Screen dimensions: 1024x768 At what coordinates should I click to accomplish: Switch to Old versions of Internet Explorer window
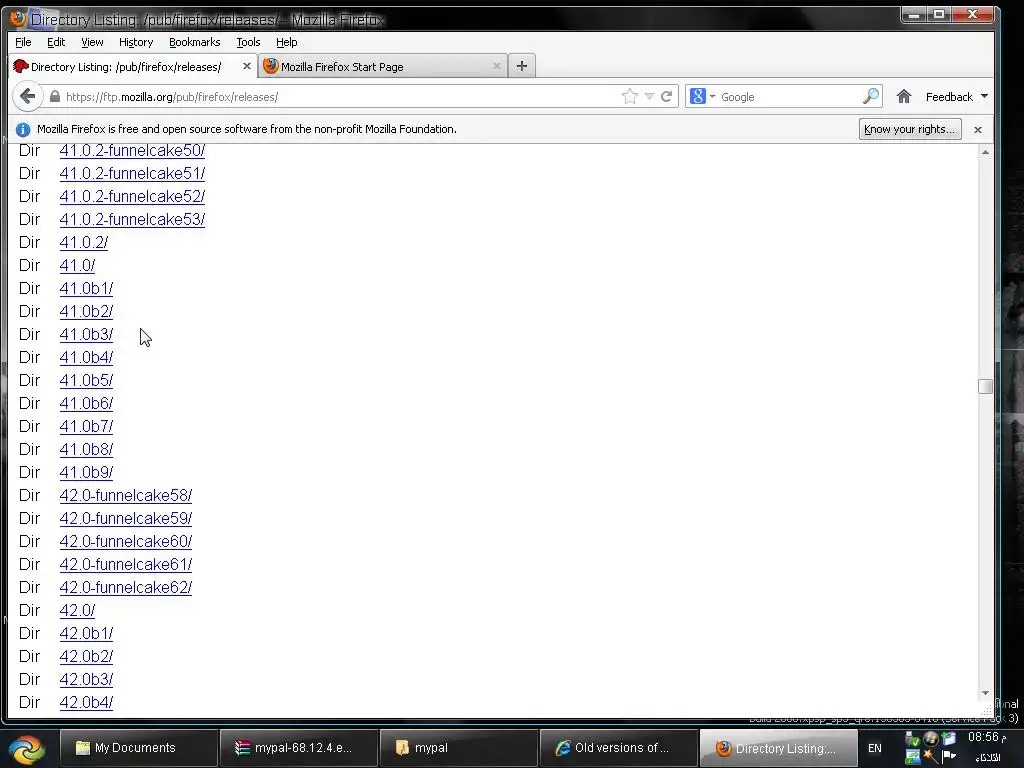coord(619,748)
